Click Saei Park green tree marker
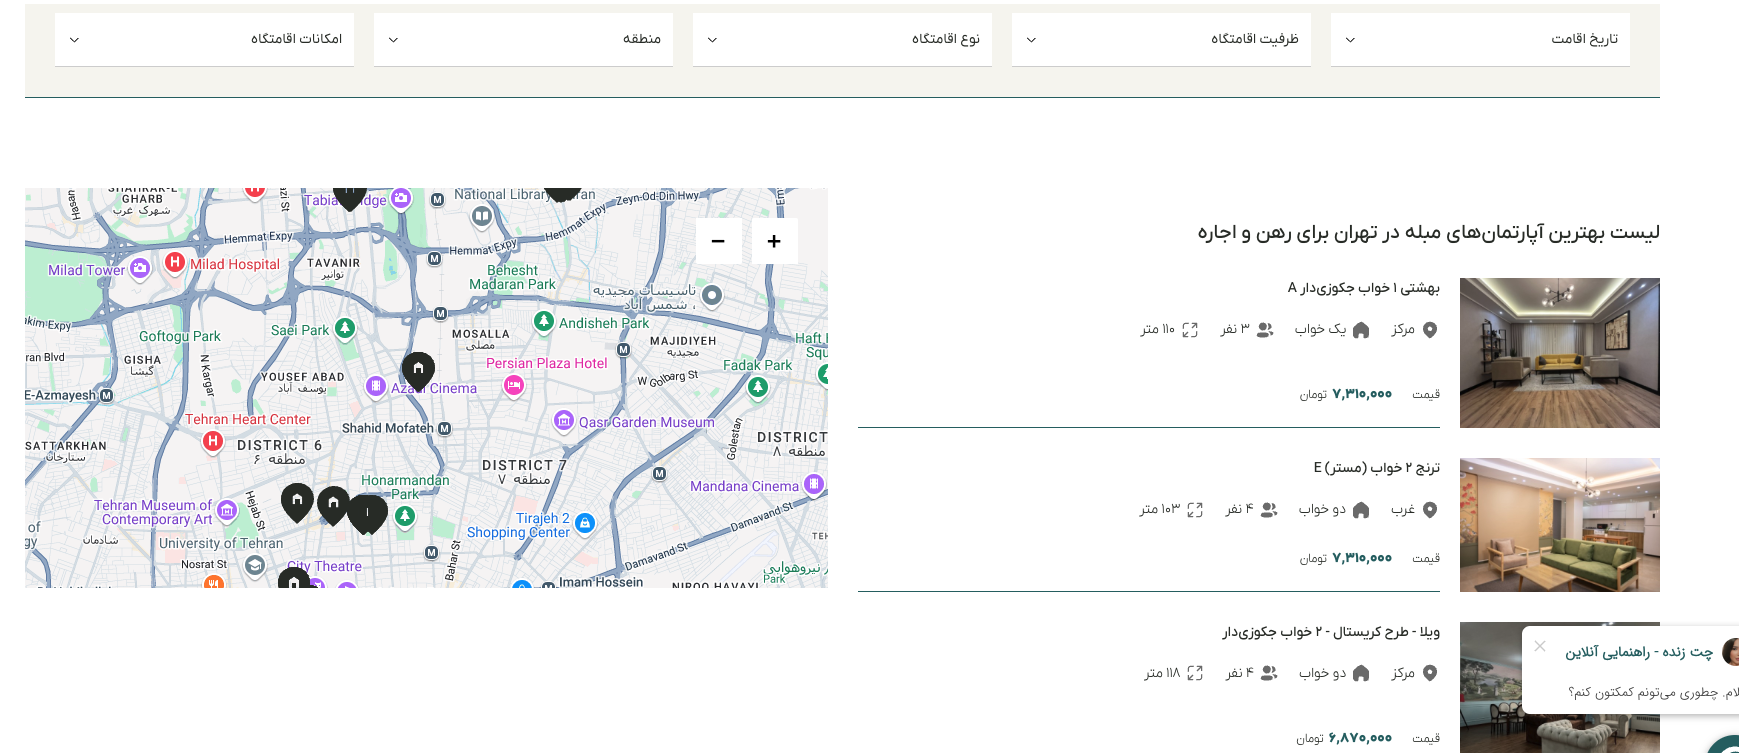Screen dimensions: 1739x753 pos(345,328)
